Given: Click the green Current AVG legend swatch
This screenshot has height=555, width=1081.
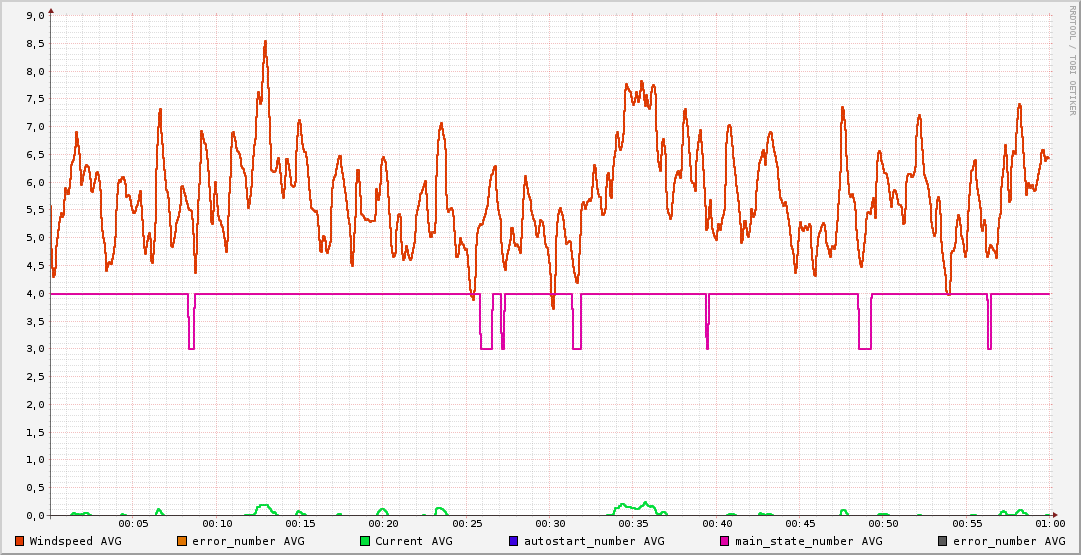Looking at the screenshot, I should coord(365,541).
